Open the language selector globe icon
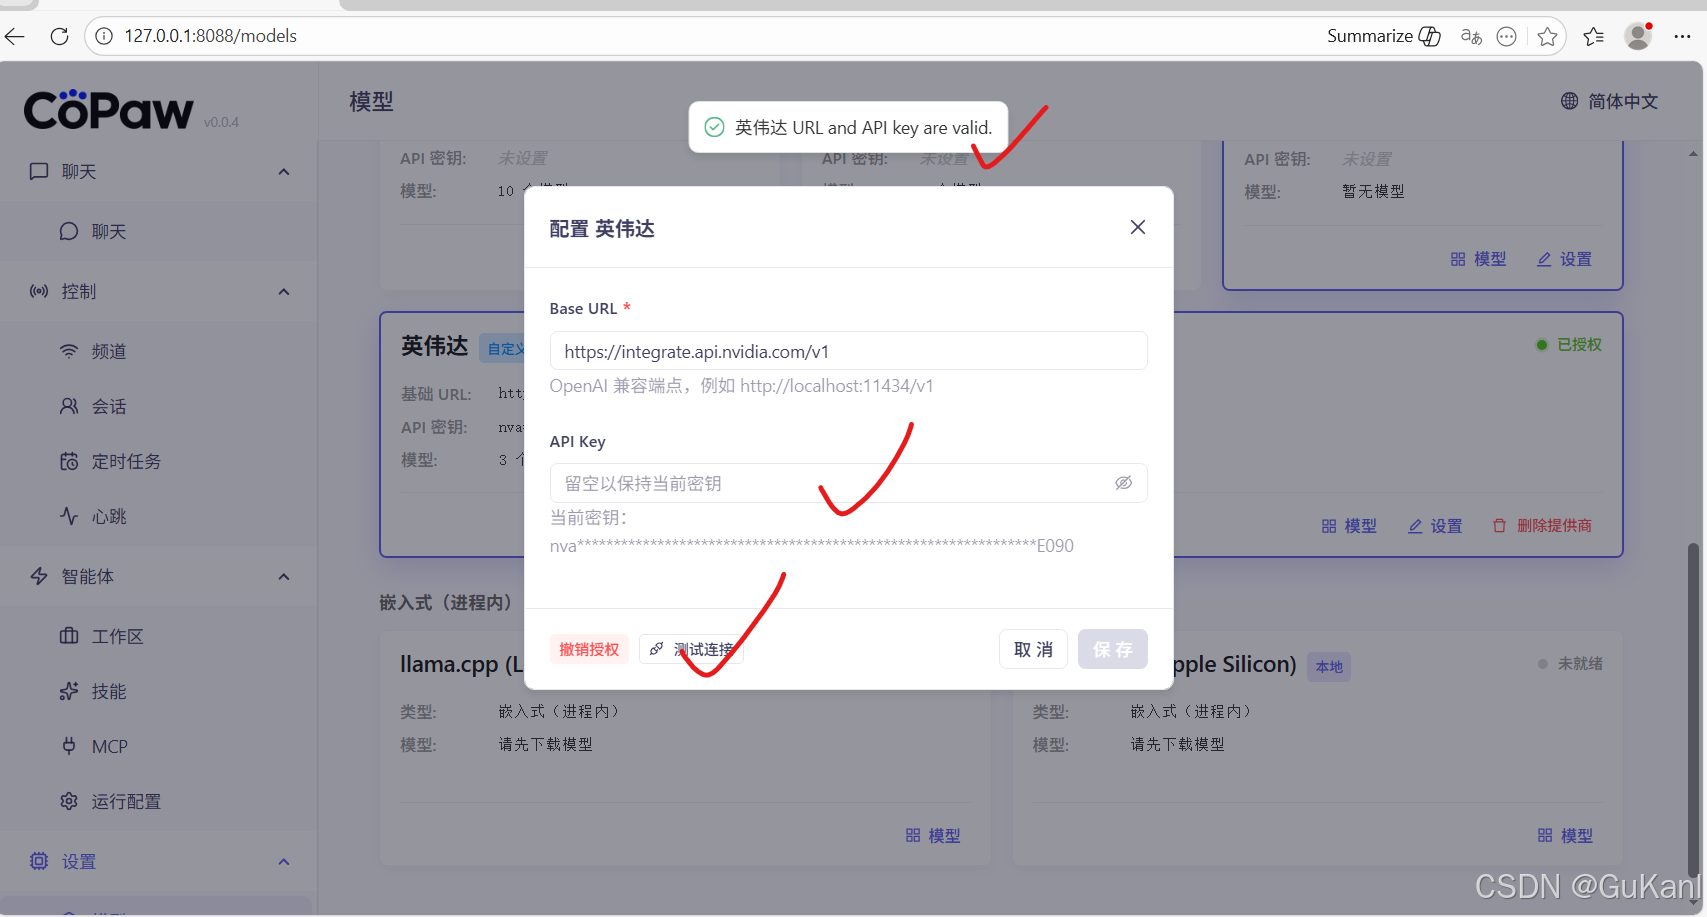Image resolution: width=1707 pixels, height=917 pixels. [x=1568, y=101]
